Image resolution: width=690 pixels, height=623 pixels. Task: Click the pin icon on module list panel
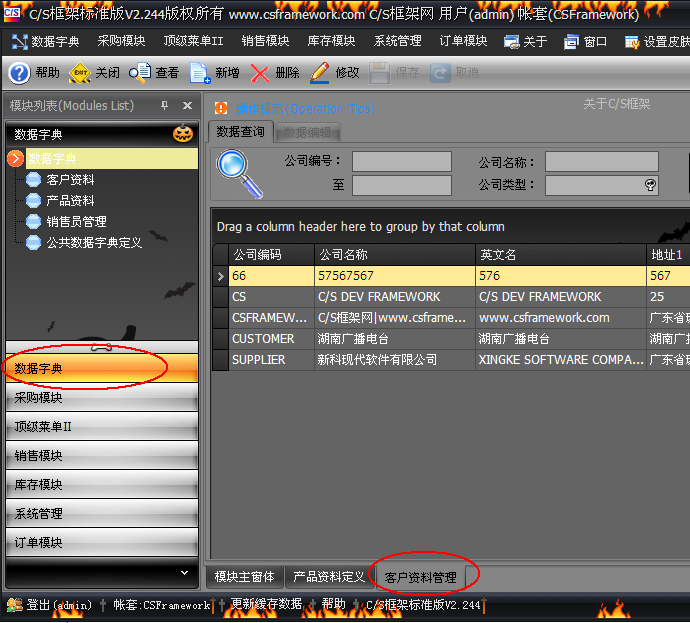coord(165,105)
